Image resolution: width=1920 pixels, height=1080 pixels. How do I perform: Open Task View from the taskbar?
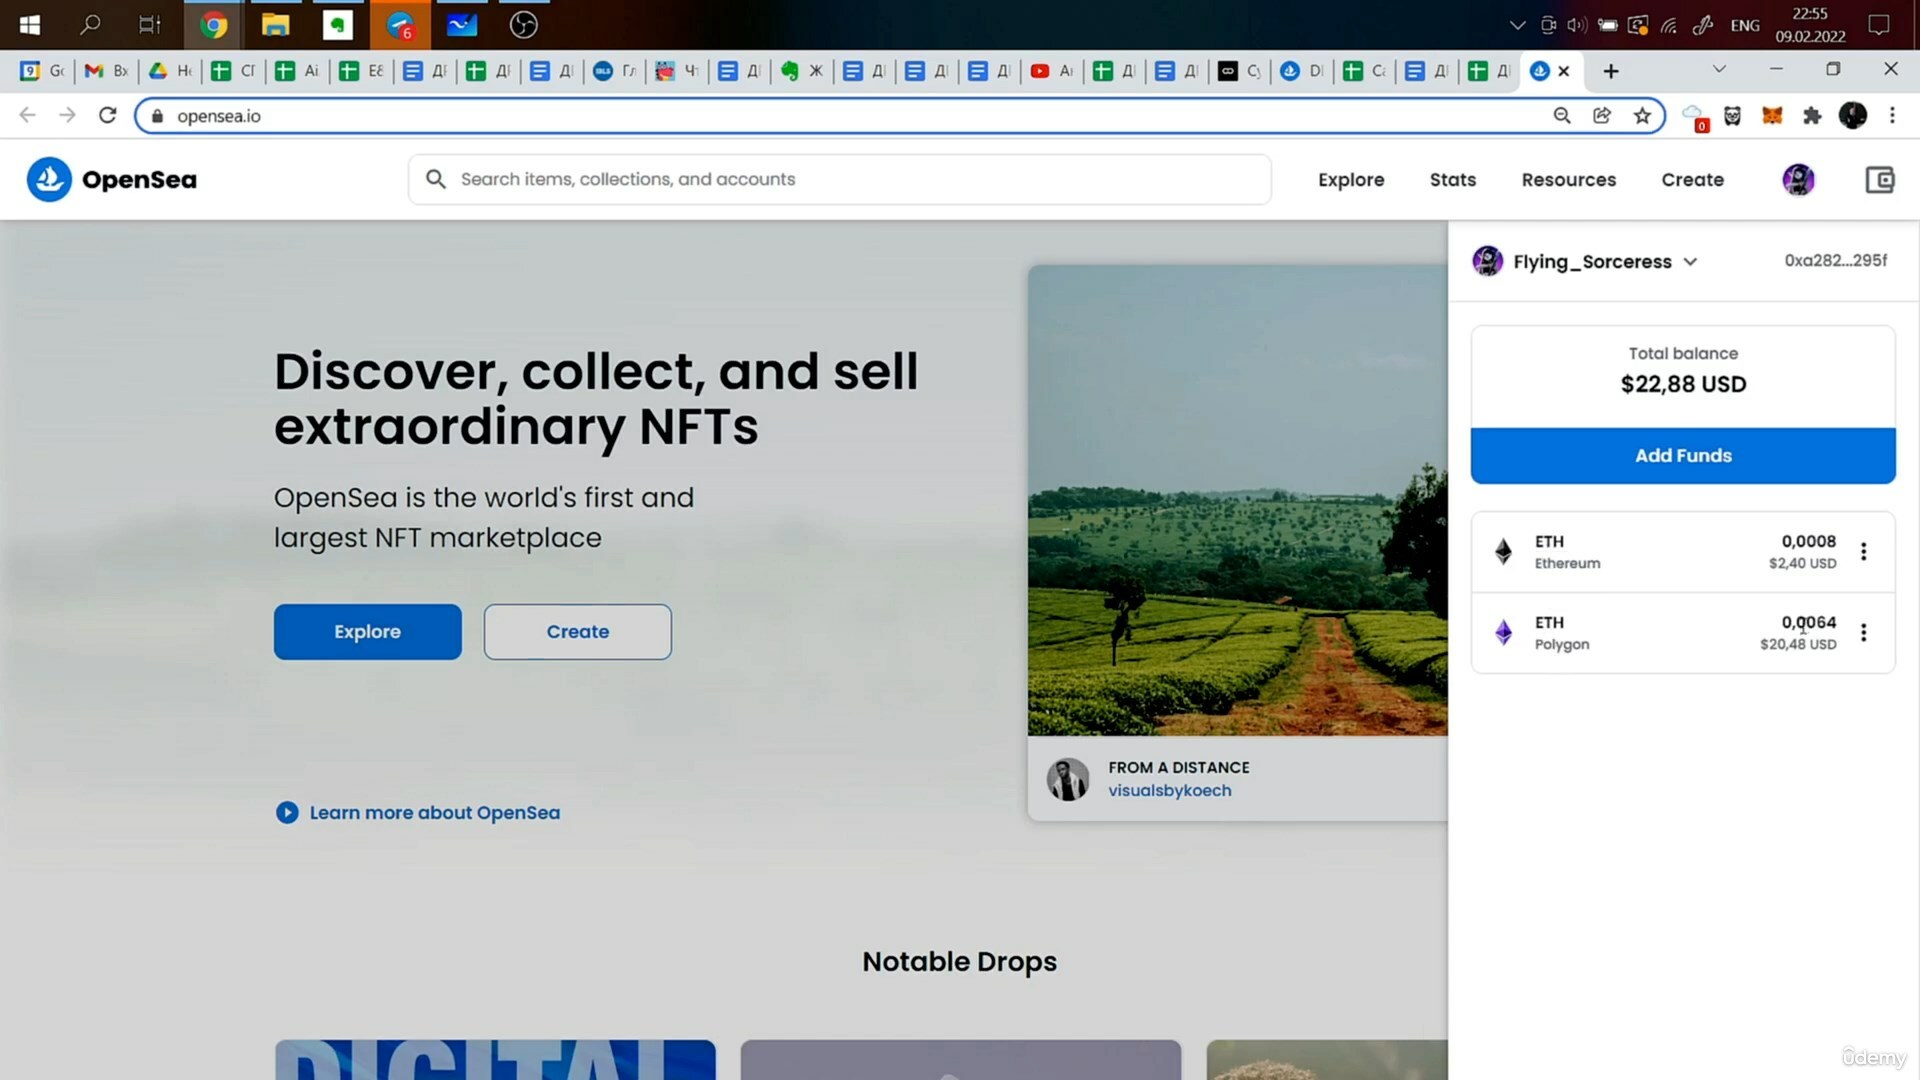(x=150, y=25)
